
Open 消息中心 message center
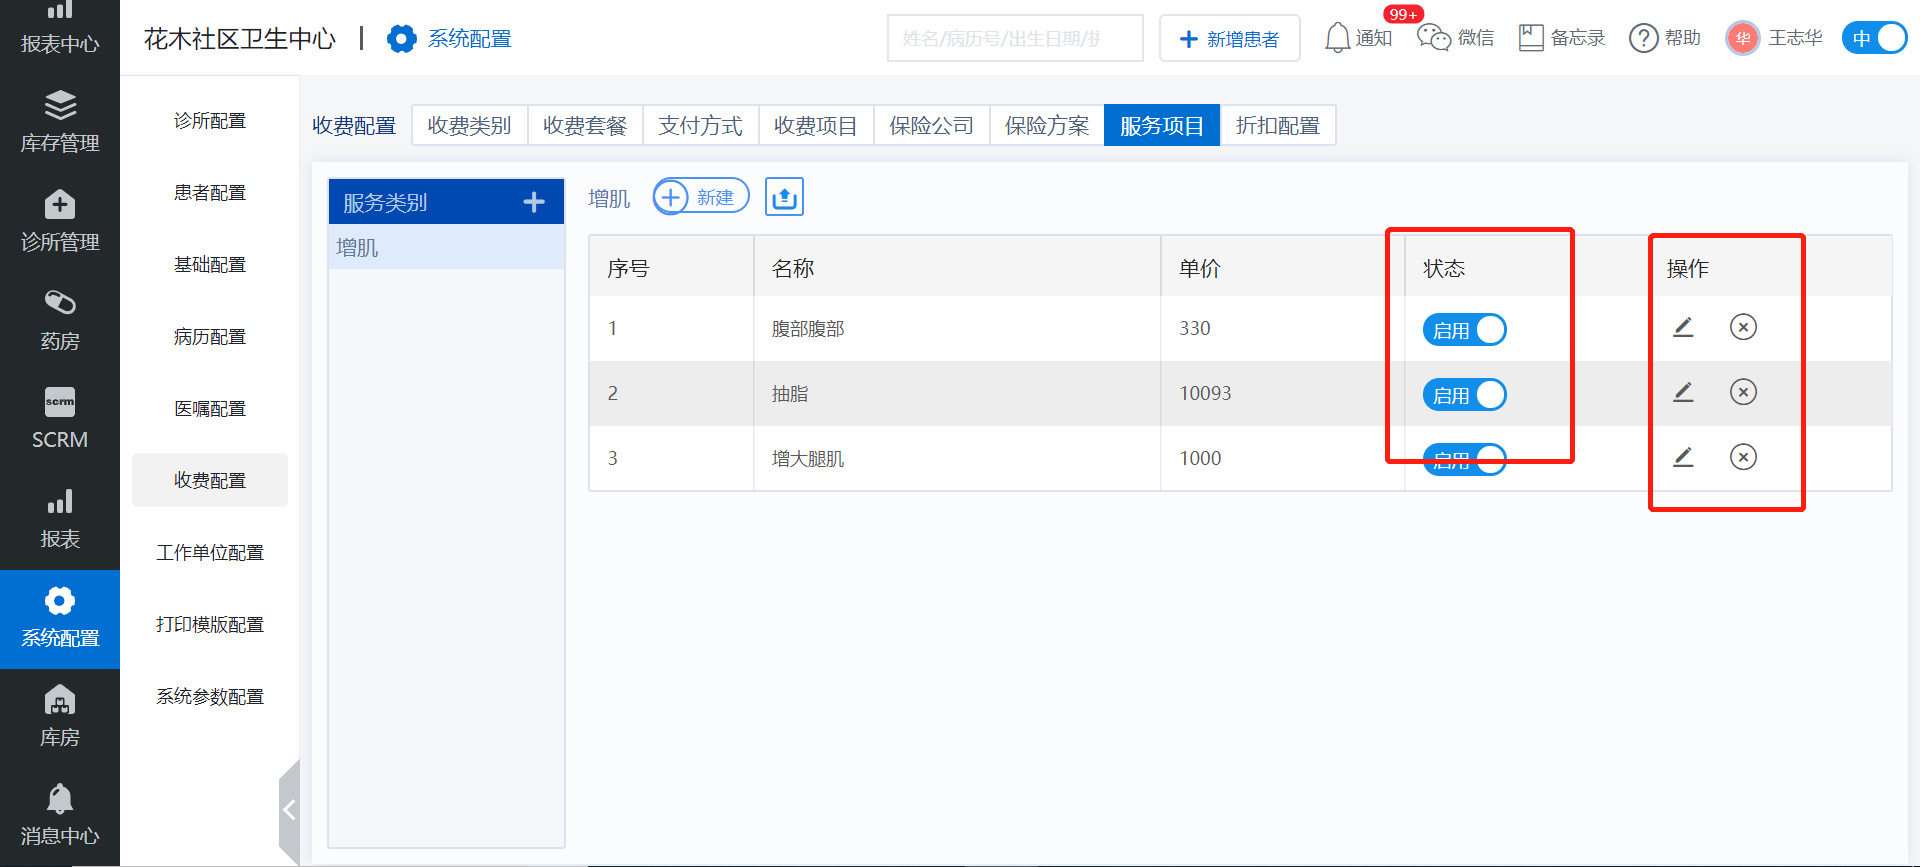(x=60, y=817)
